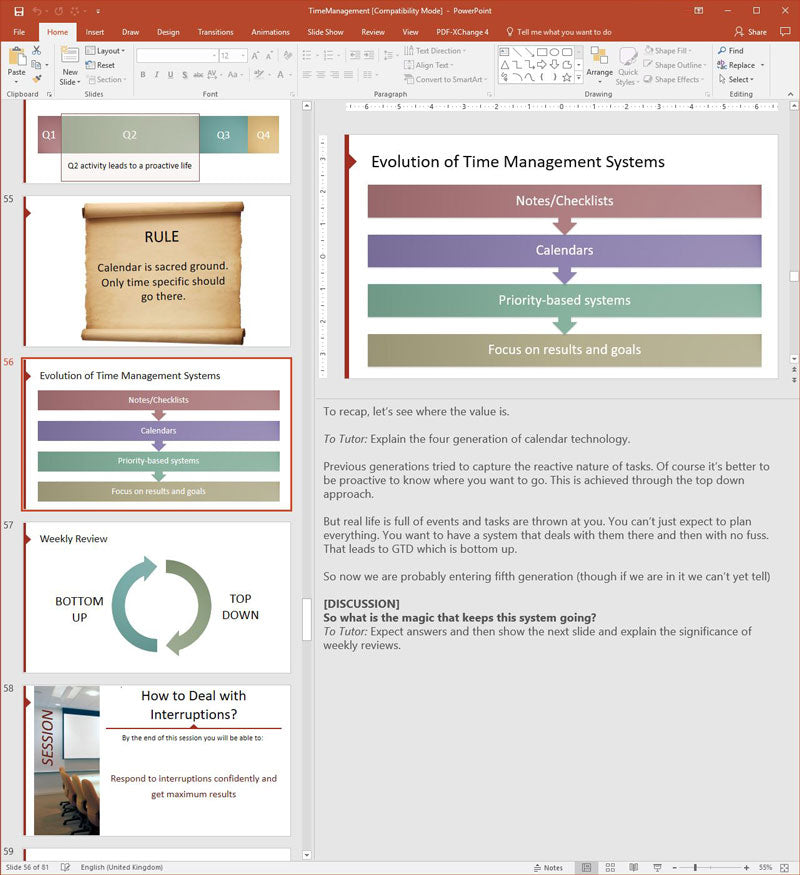Open the Section dropdown

[x=106, y=80]
